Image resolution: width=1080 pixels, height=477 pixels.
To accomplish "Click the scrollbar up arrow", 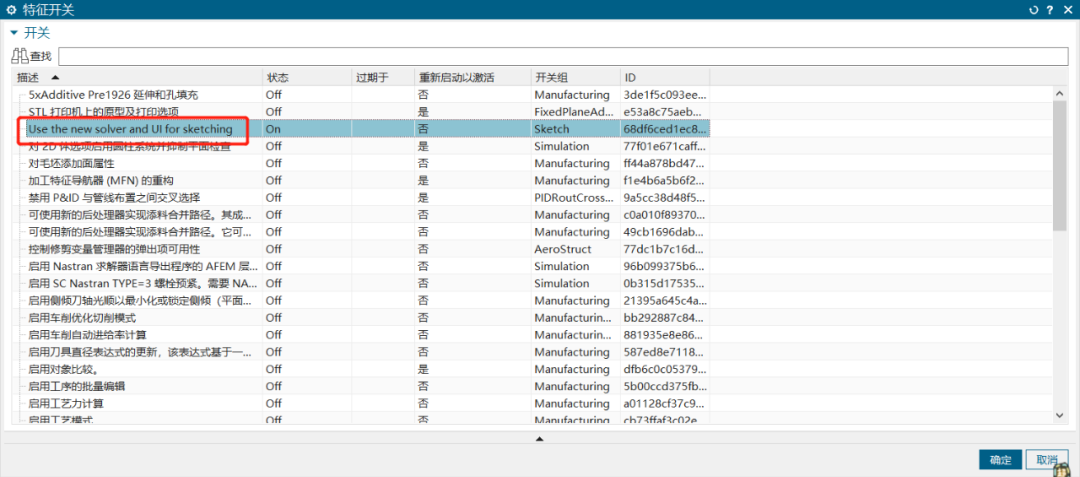I will (x=1061, y=94).
